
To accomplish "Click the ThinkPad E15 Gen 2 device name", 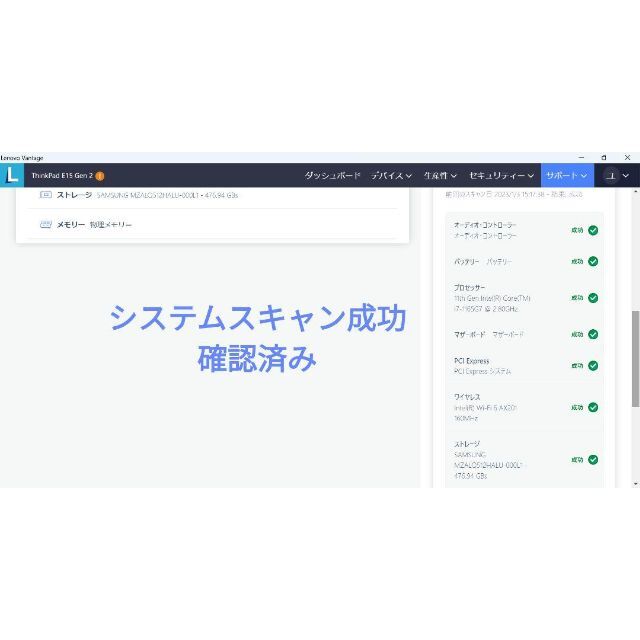I will point(62,176).
